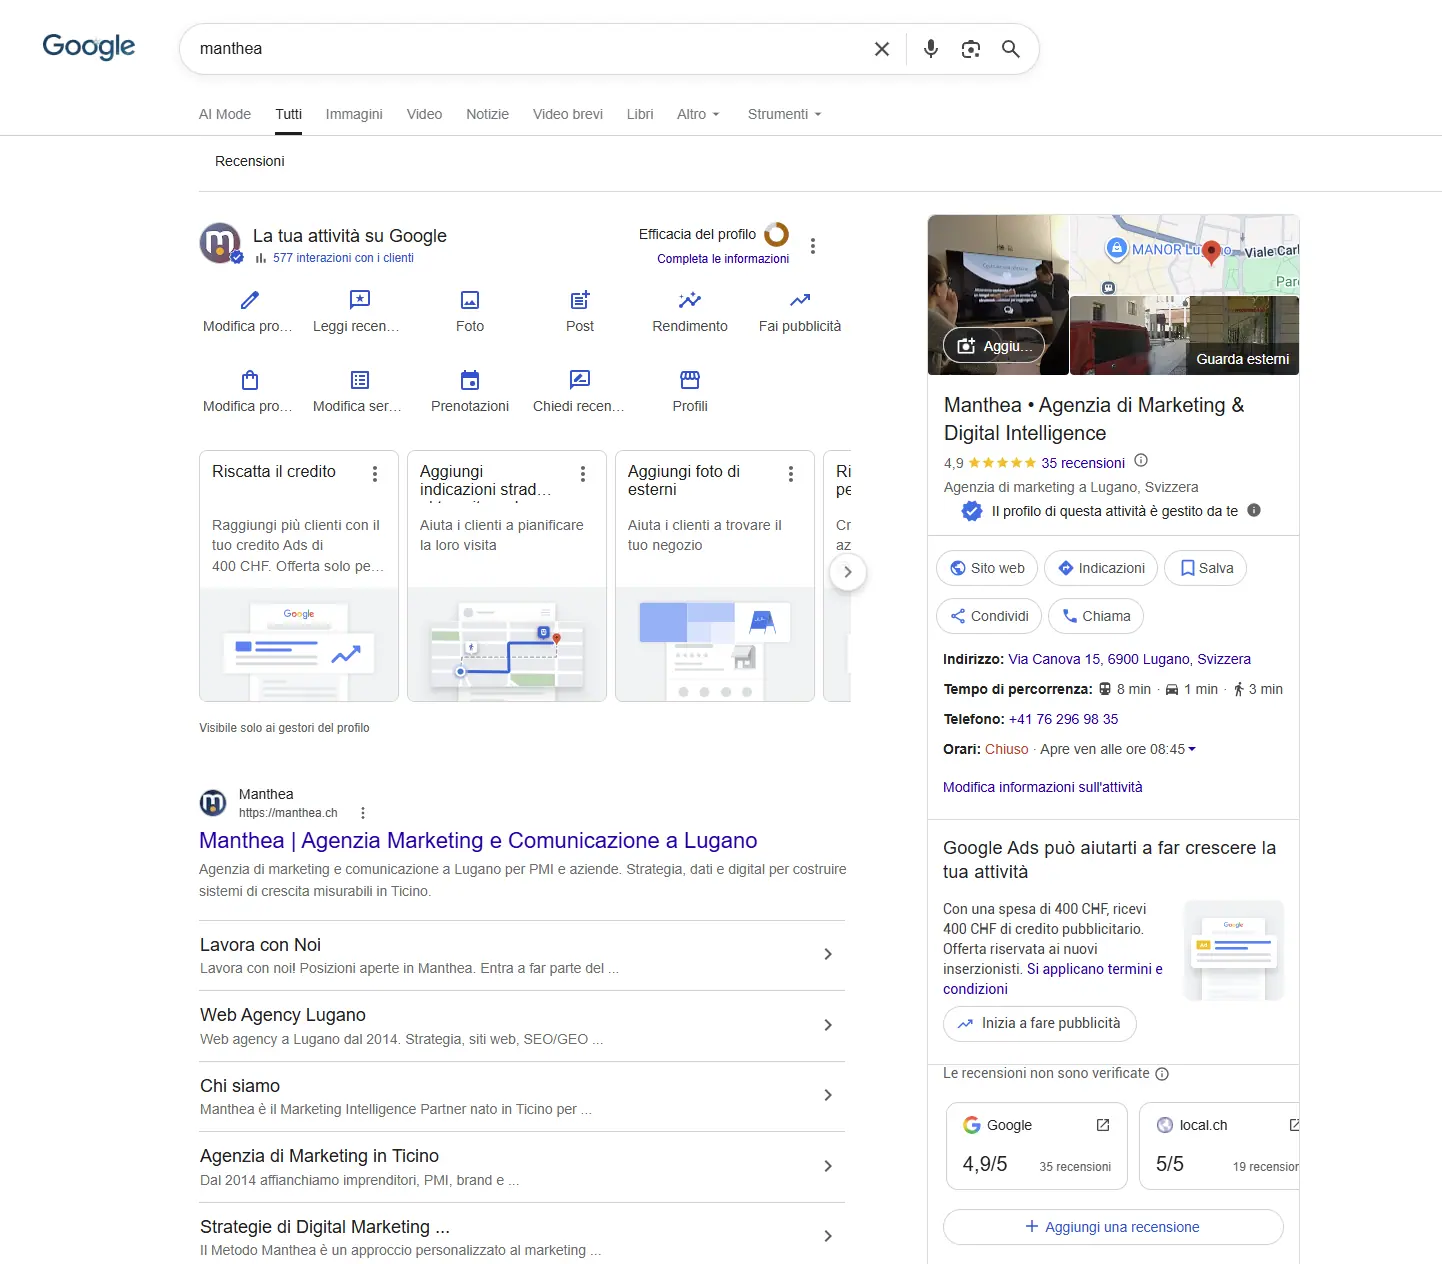Switch to the Notizie tab

(487, 114)
